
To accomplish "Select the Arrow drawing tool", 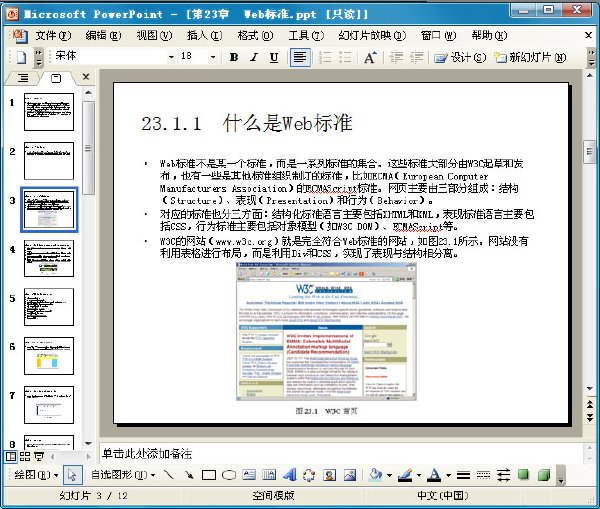I will 189,475.
